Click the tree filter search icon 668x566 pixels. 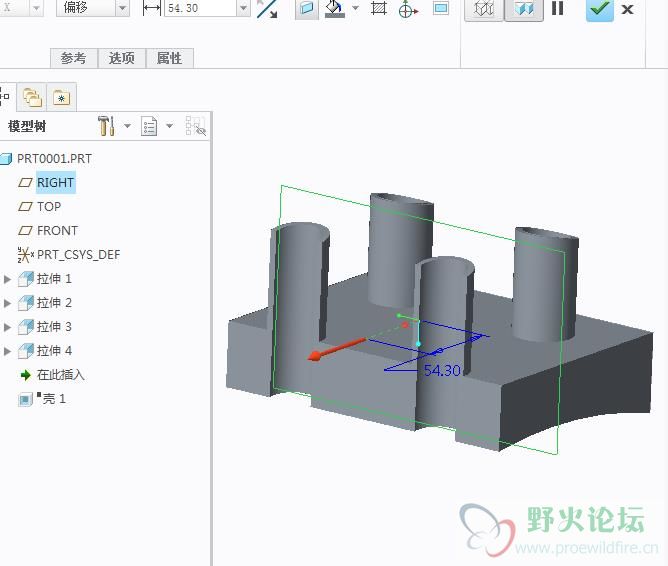click(195, 126)
